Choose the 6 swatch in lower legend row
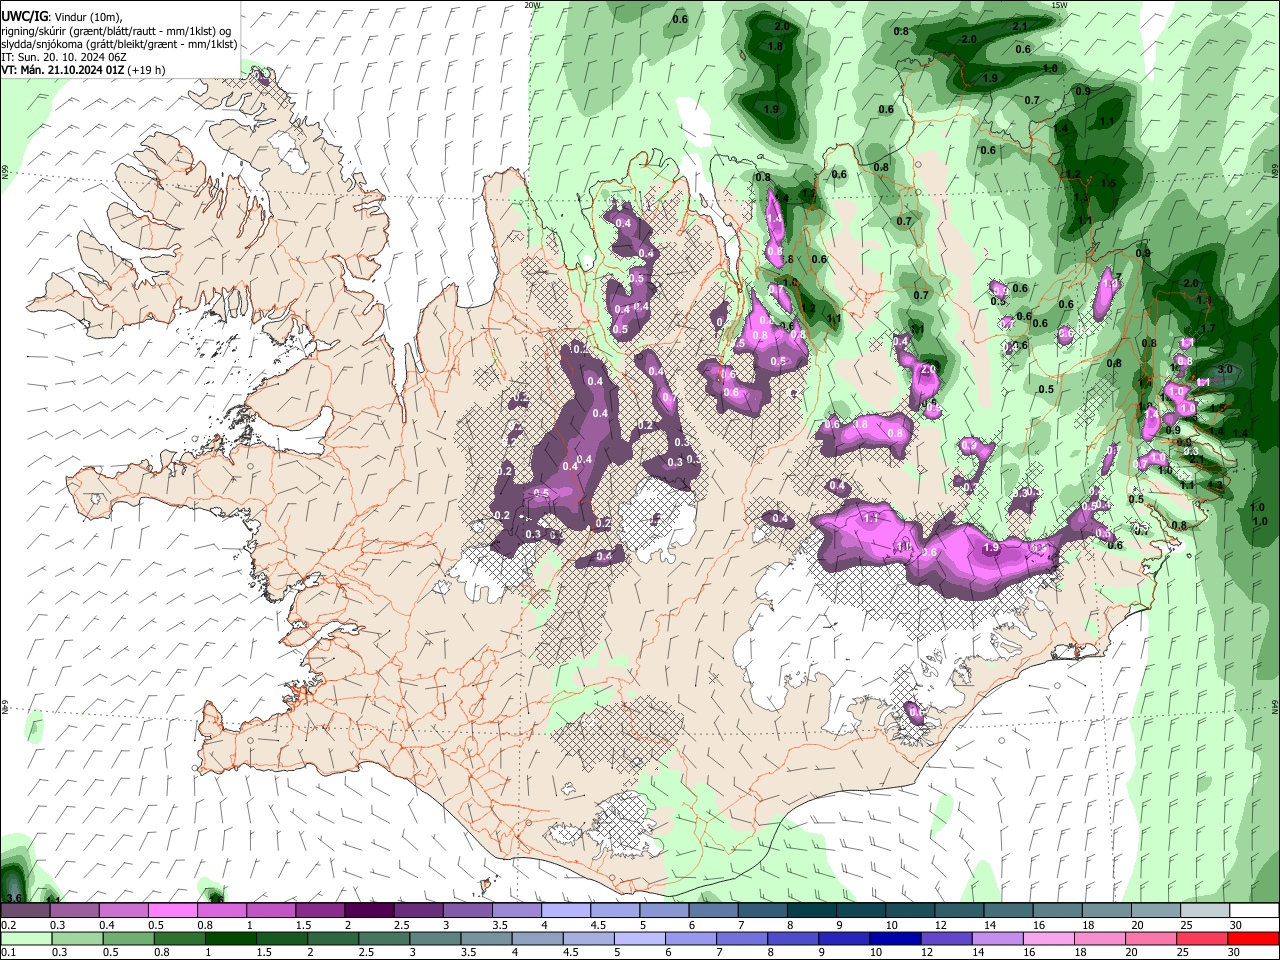Viewport: 1280px width, 960px height. click(x=690, y=939)
